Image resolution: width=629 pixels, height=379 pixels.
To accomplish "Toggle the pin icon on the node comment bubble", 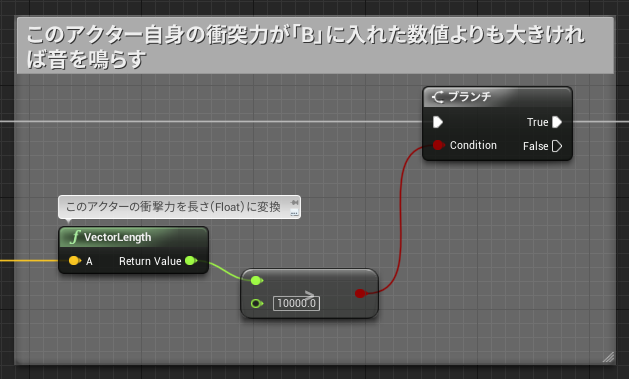I will (294, 202).
